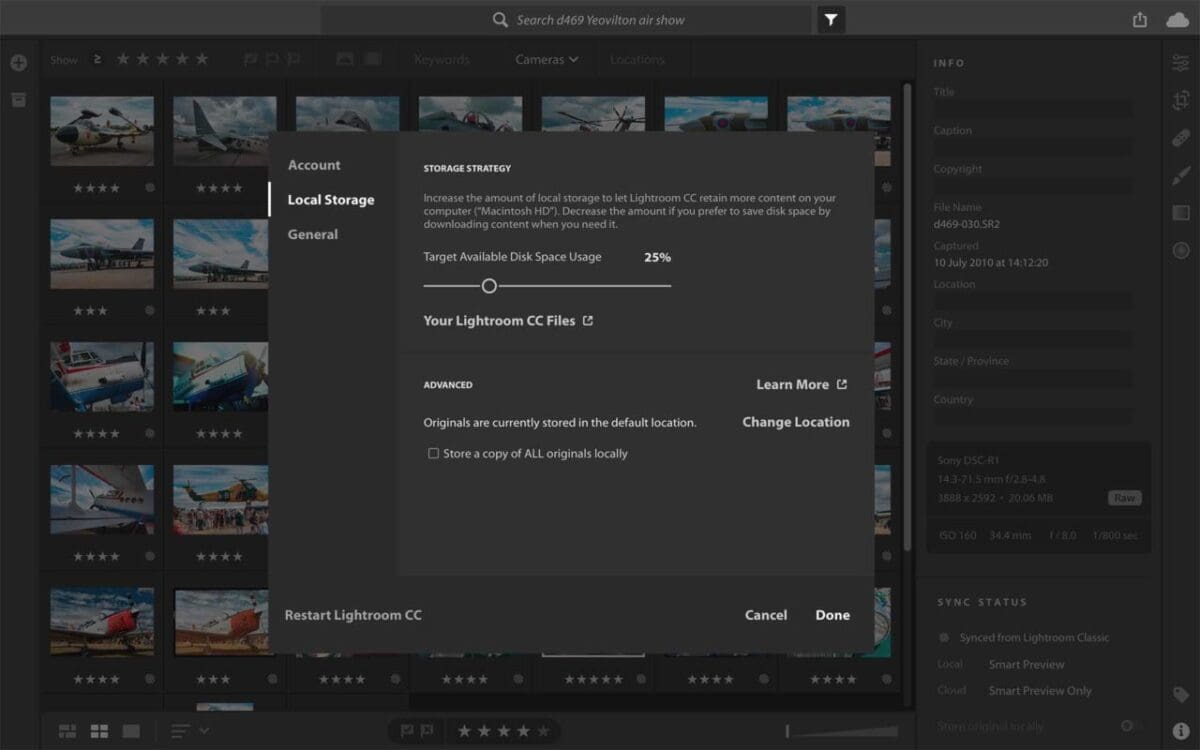The image size is (1200, 750).
Task: Filter by one star in Show bar
Action: 124,59
